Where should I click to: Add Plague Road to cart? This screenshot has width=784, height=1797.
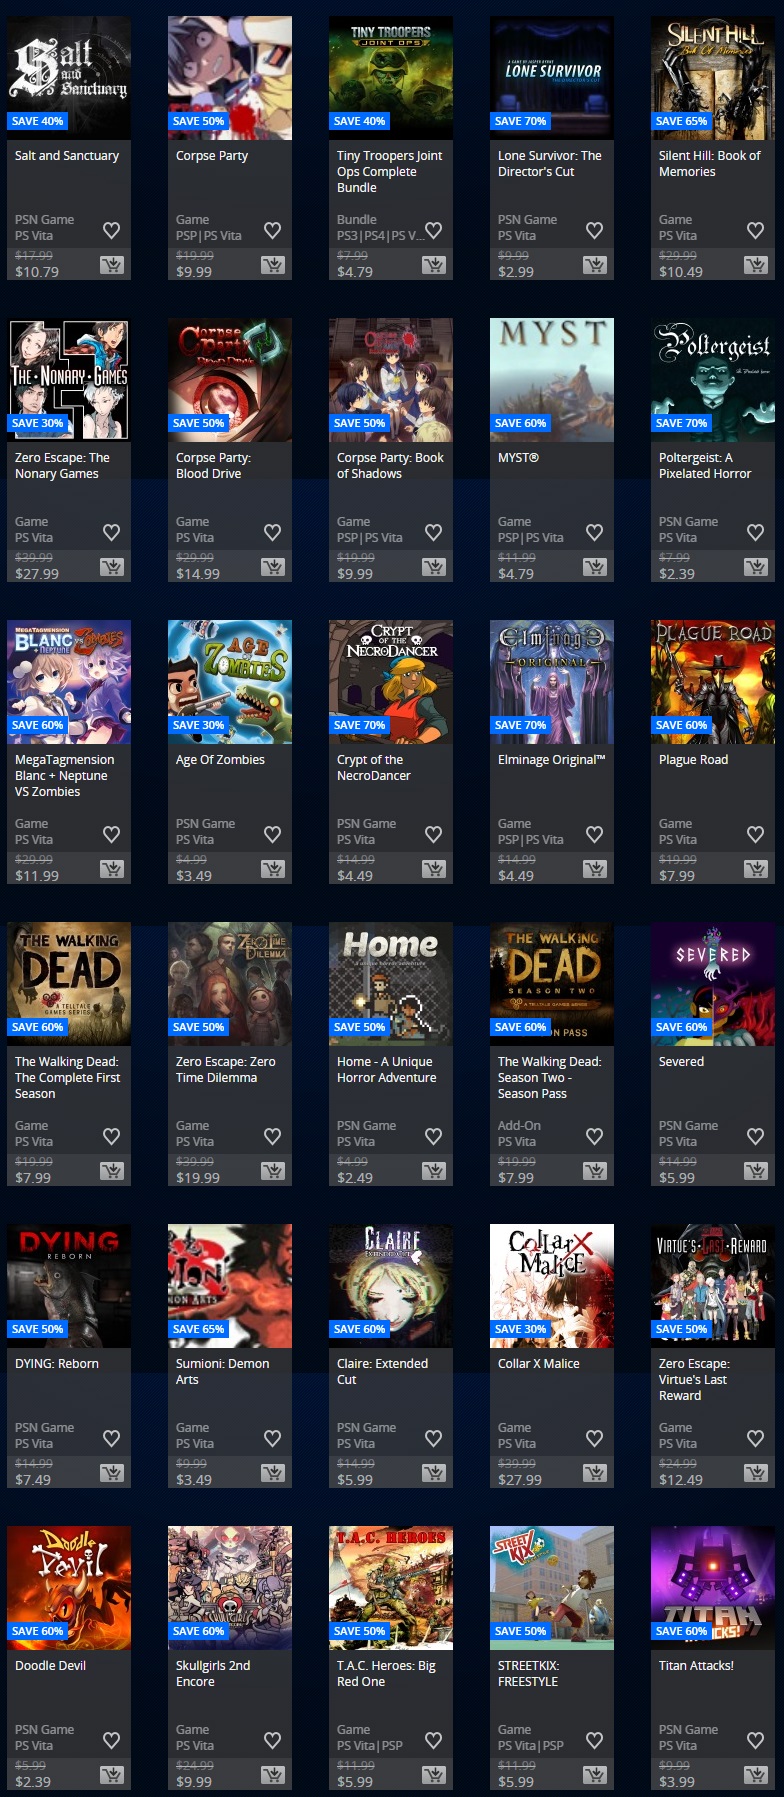click(756, 869)
